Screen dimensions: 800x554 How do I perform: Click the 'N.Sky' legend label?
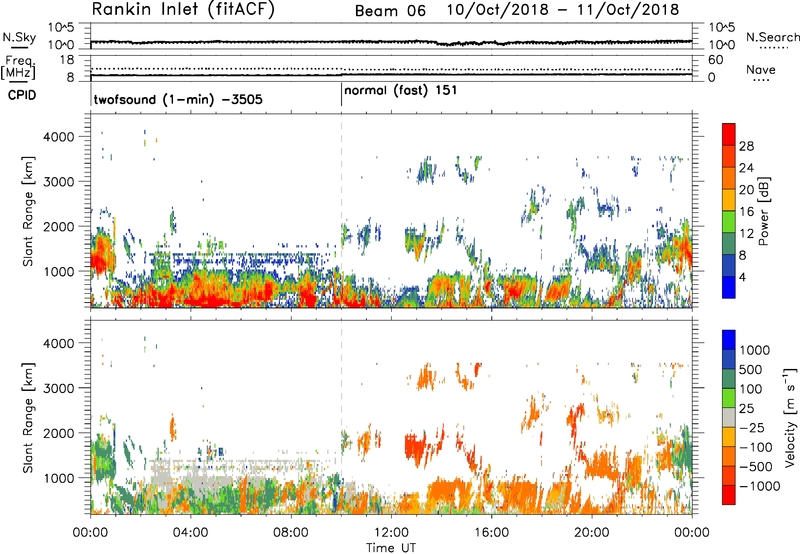19,37
